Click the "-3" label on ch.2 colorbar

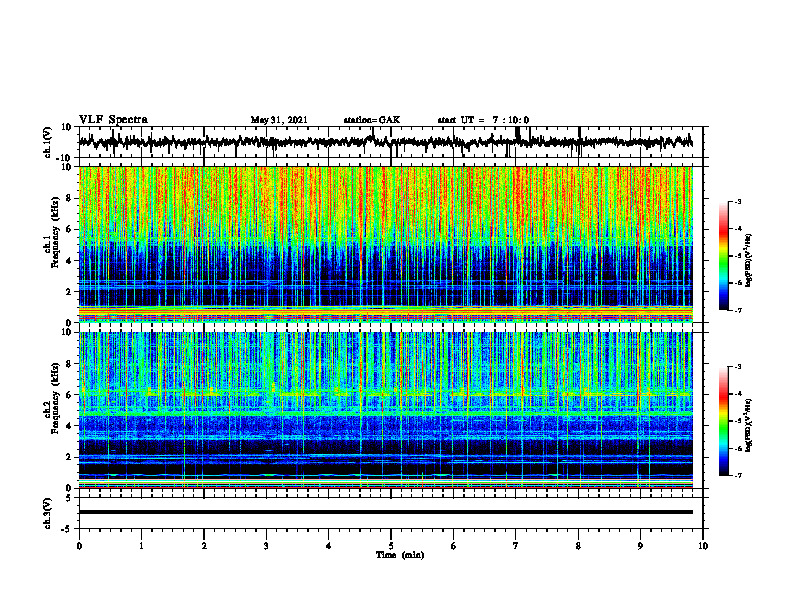(x=738, y=367)
